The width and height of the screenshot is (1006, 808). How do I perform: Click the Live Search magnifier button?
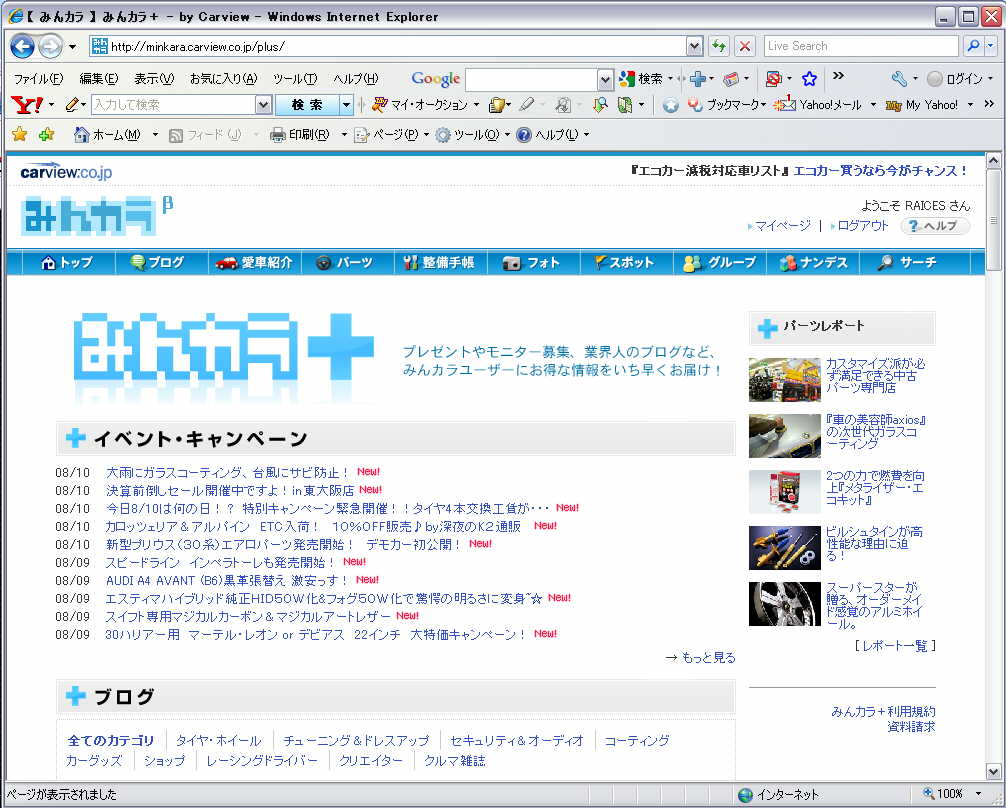coord(973,46)
